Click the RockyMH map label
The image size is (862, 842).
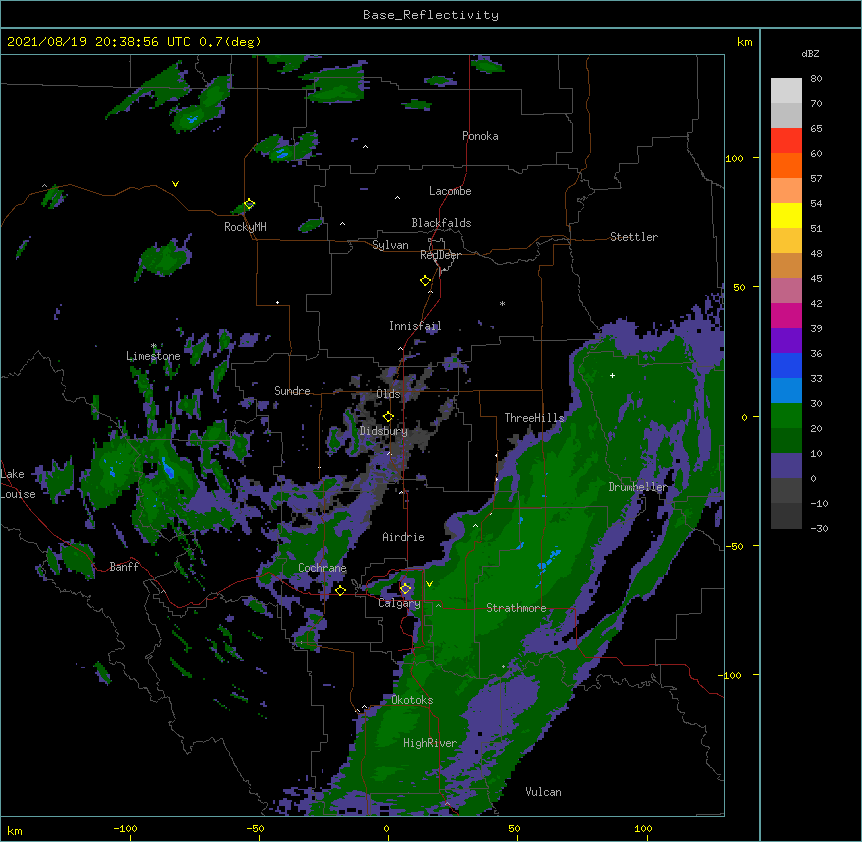tap(245, 227)
